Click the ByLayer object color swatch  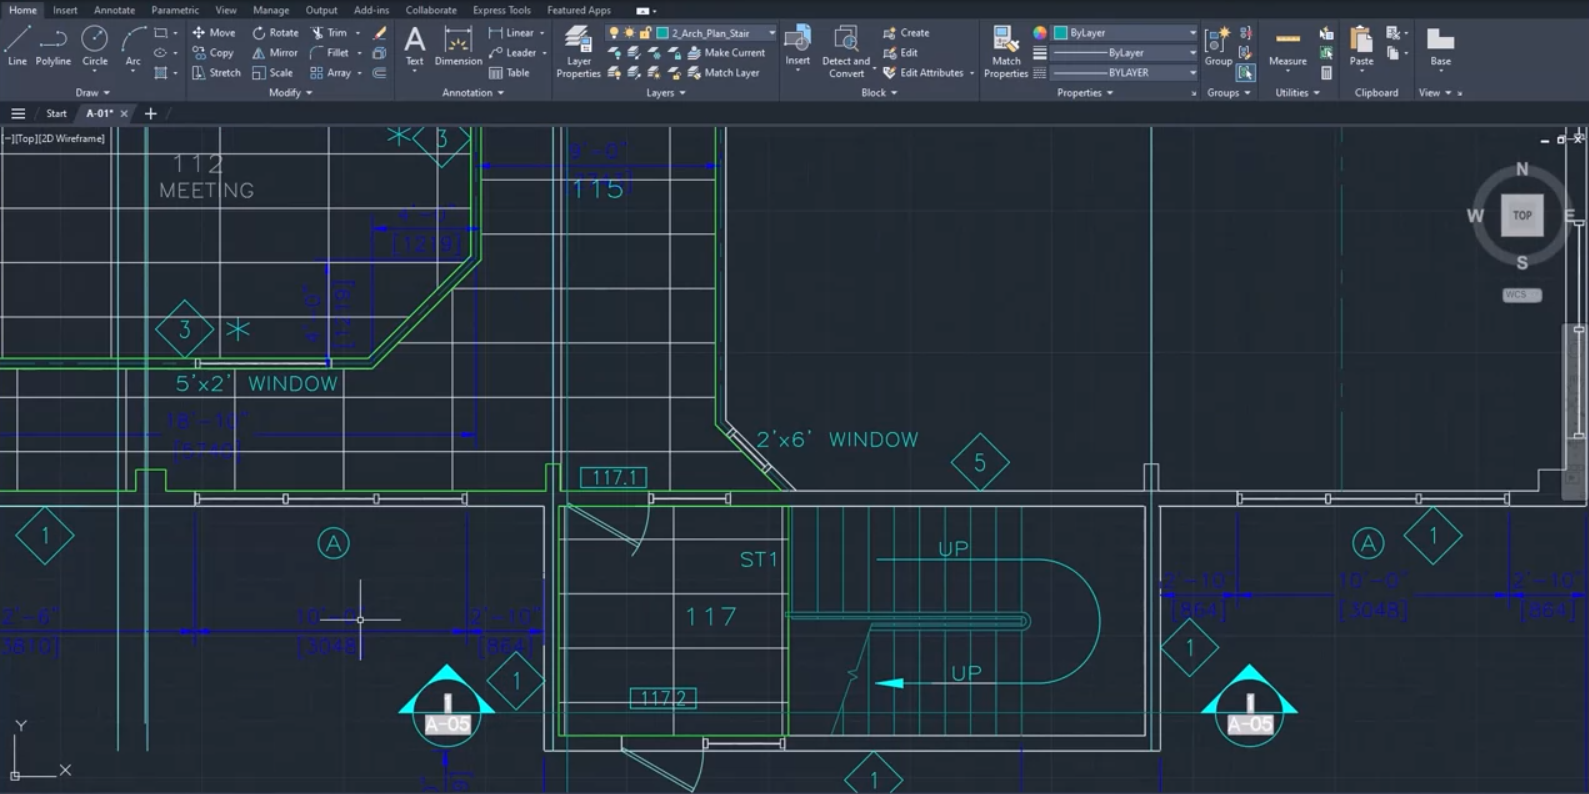pos(1061,33)
